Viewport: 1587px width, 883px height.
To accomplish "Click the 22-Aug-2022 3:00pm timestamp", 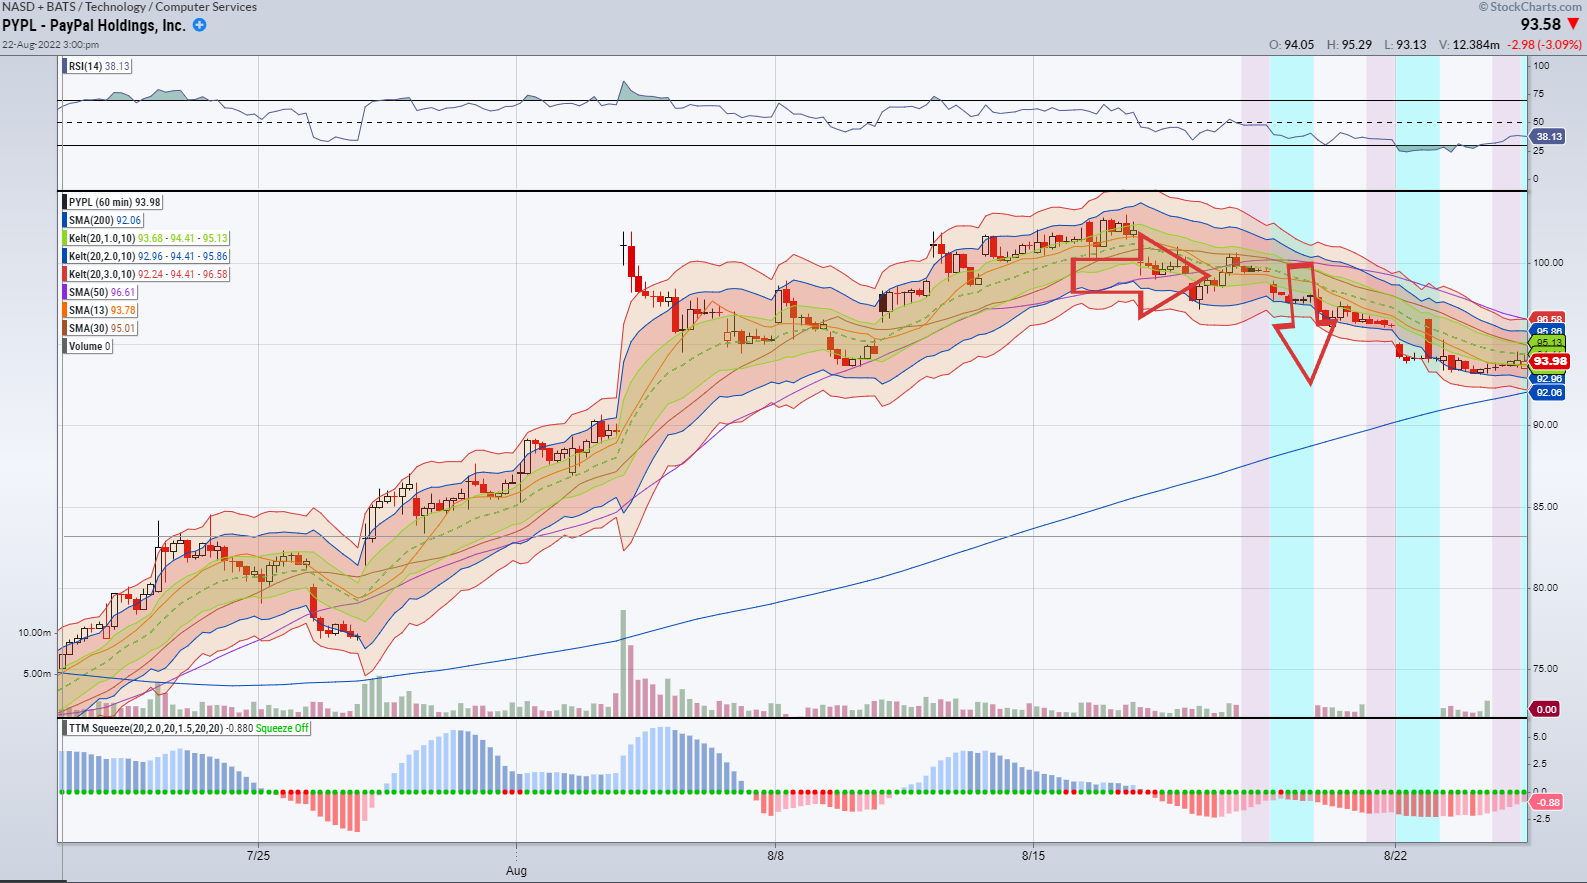I will pos(50,44).
